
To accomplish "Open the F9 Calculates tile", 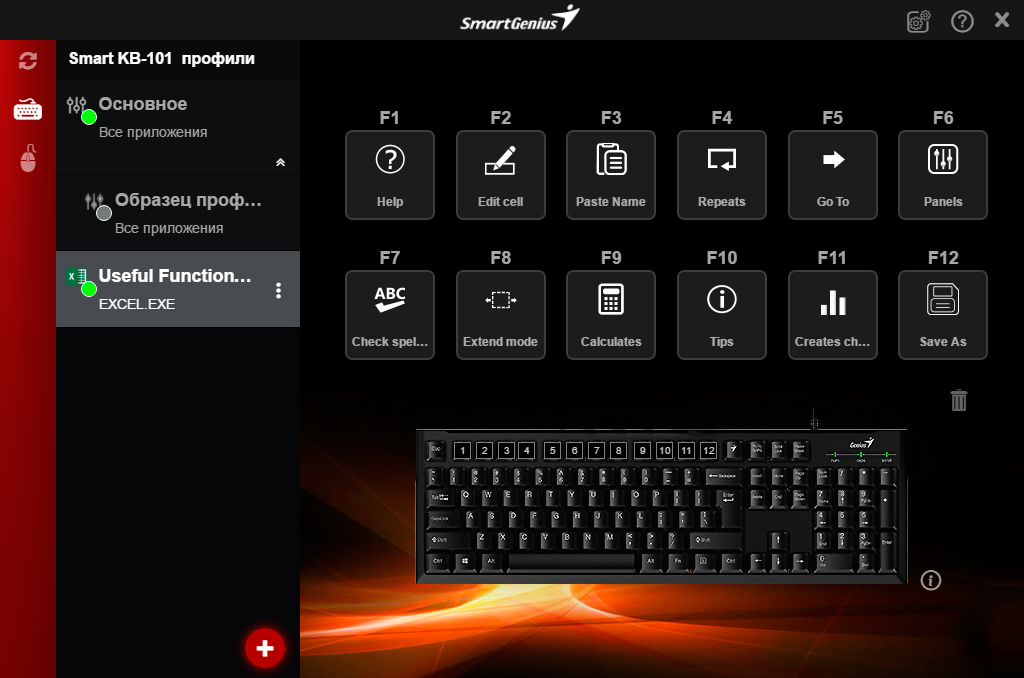I will pyautogui.click(x=611, y=315).
